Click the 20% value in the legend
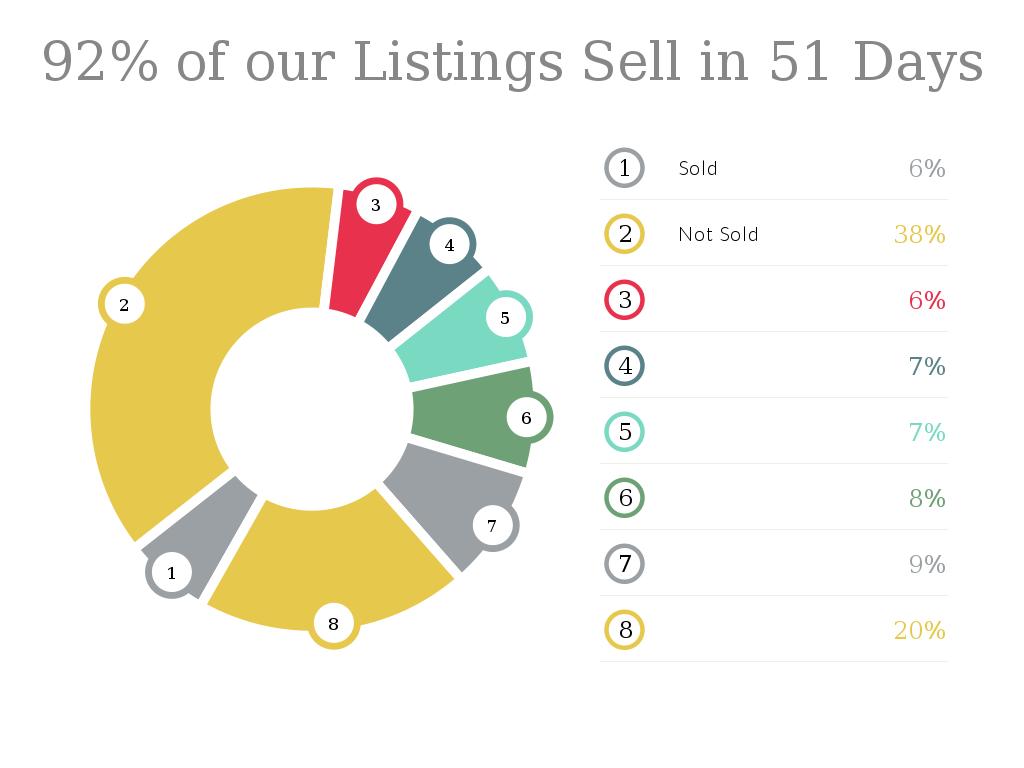The image size is (1024, 768). point(919,630)
